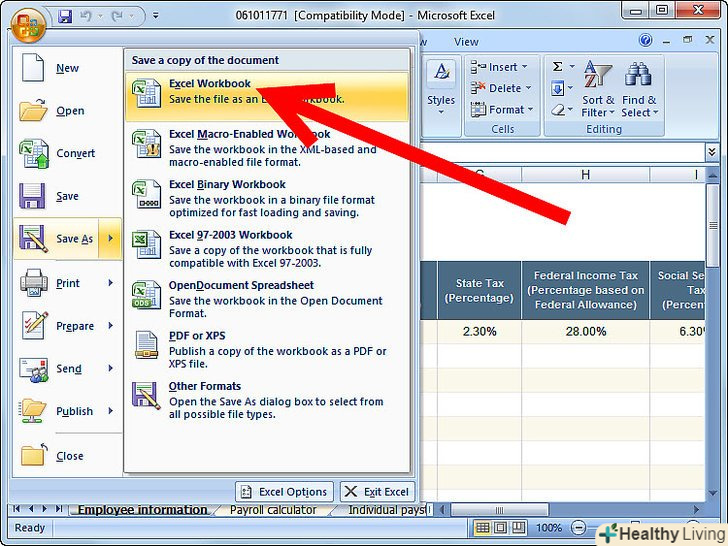Click the vertical scrollbar down arrow
The width and height of the screenshot is (728, 546).
point(713,493)
